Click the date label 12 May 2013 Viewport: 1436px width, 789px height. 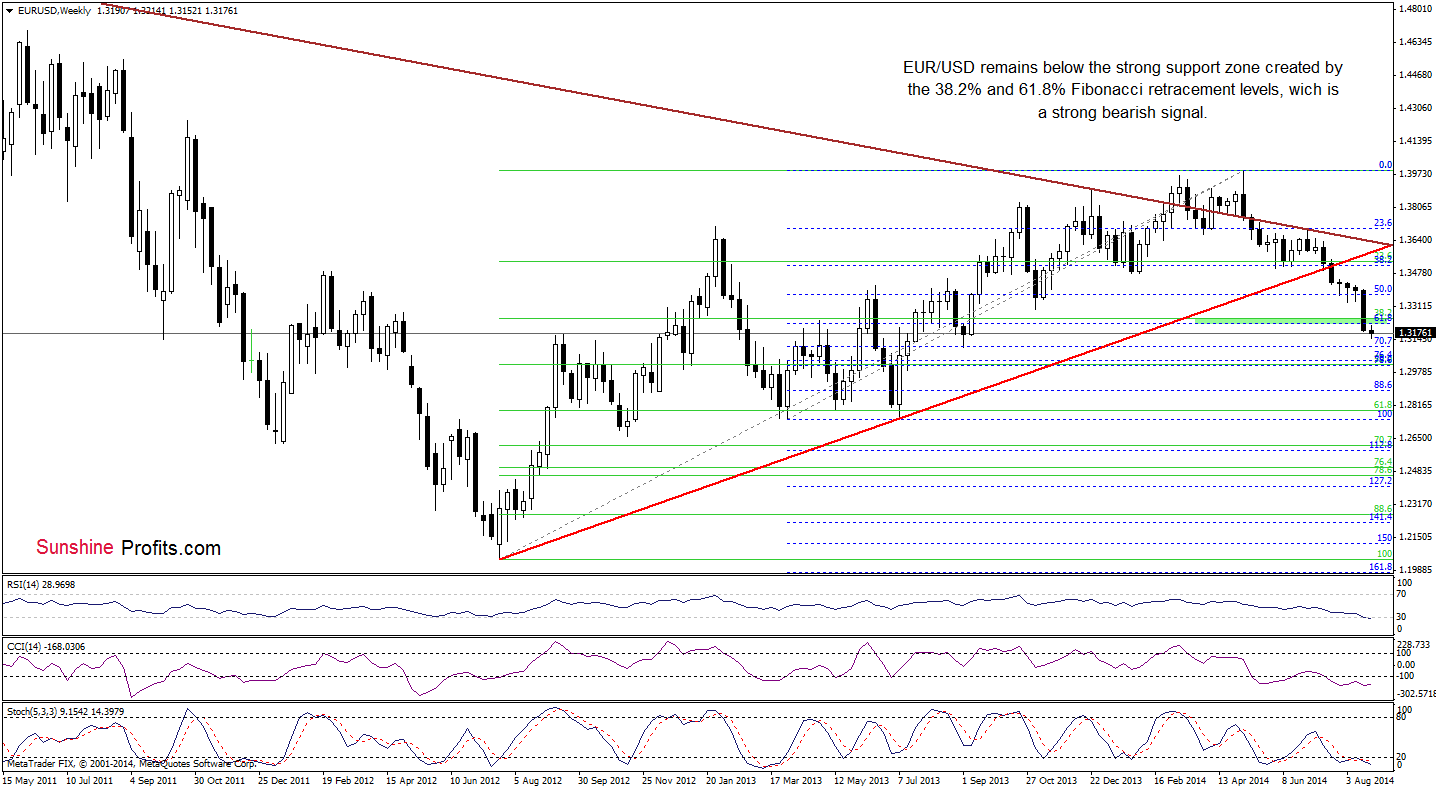click(x=861, y=778)
